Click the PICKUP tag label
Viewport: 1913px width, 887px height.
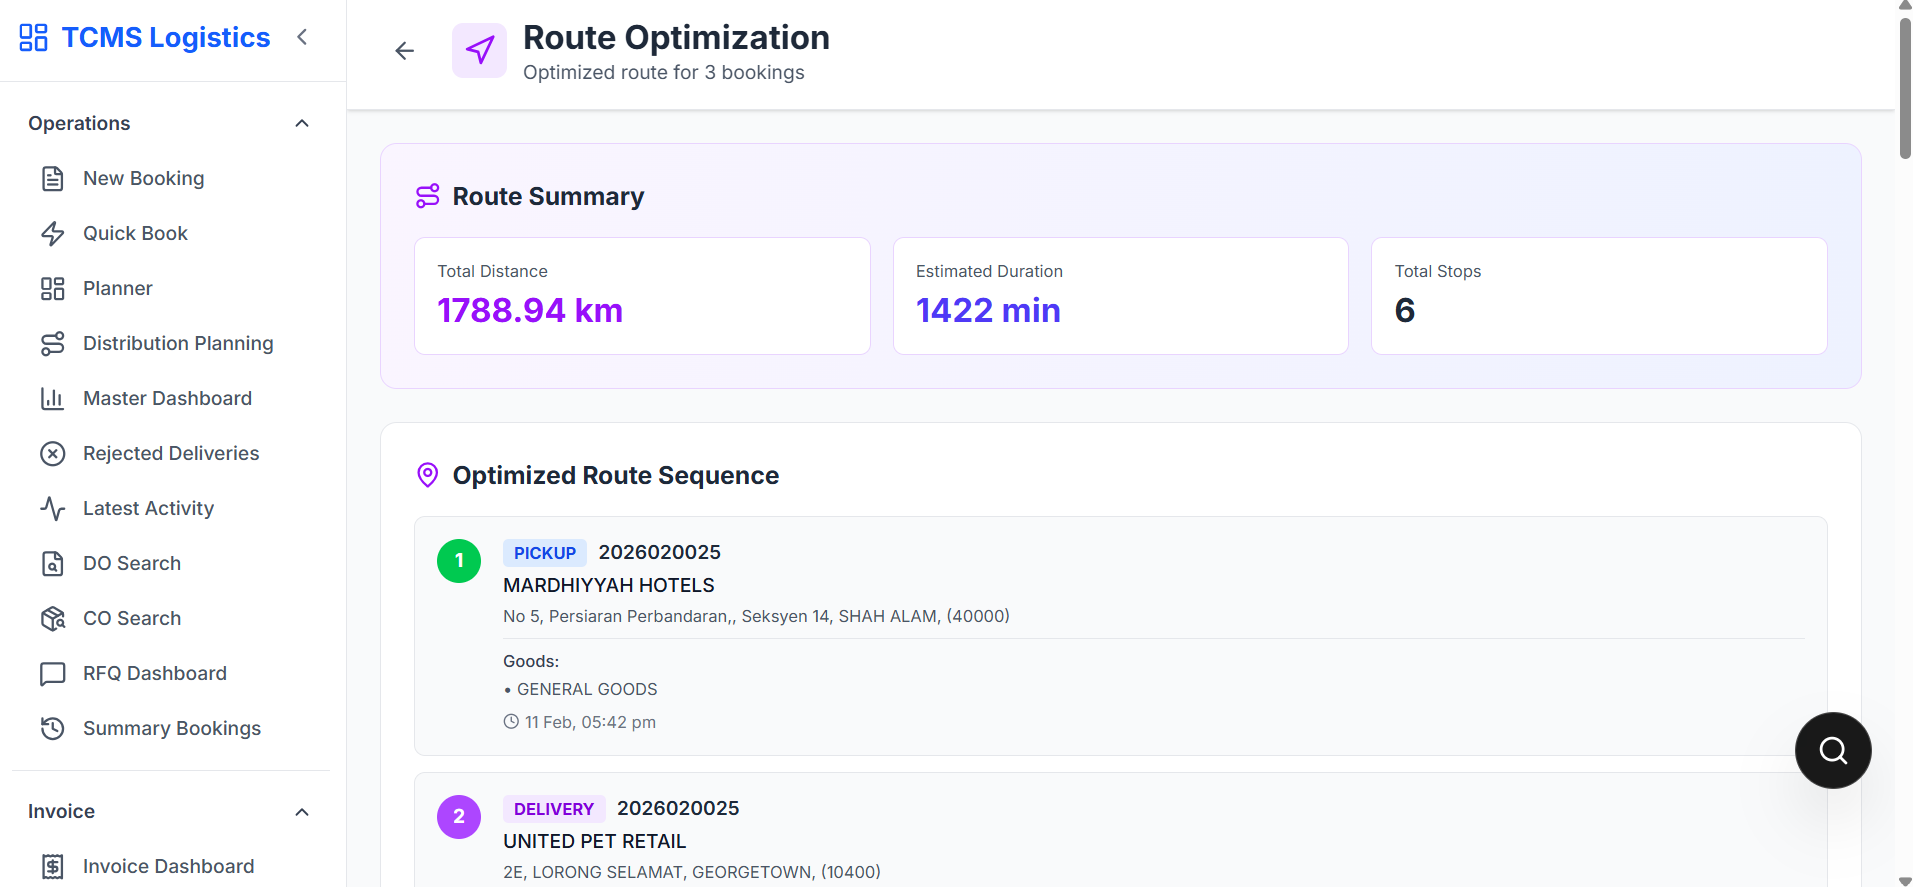point(545,553)
